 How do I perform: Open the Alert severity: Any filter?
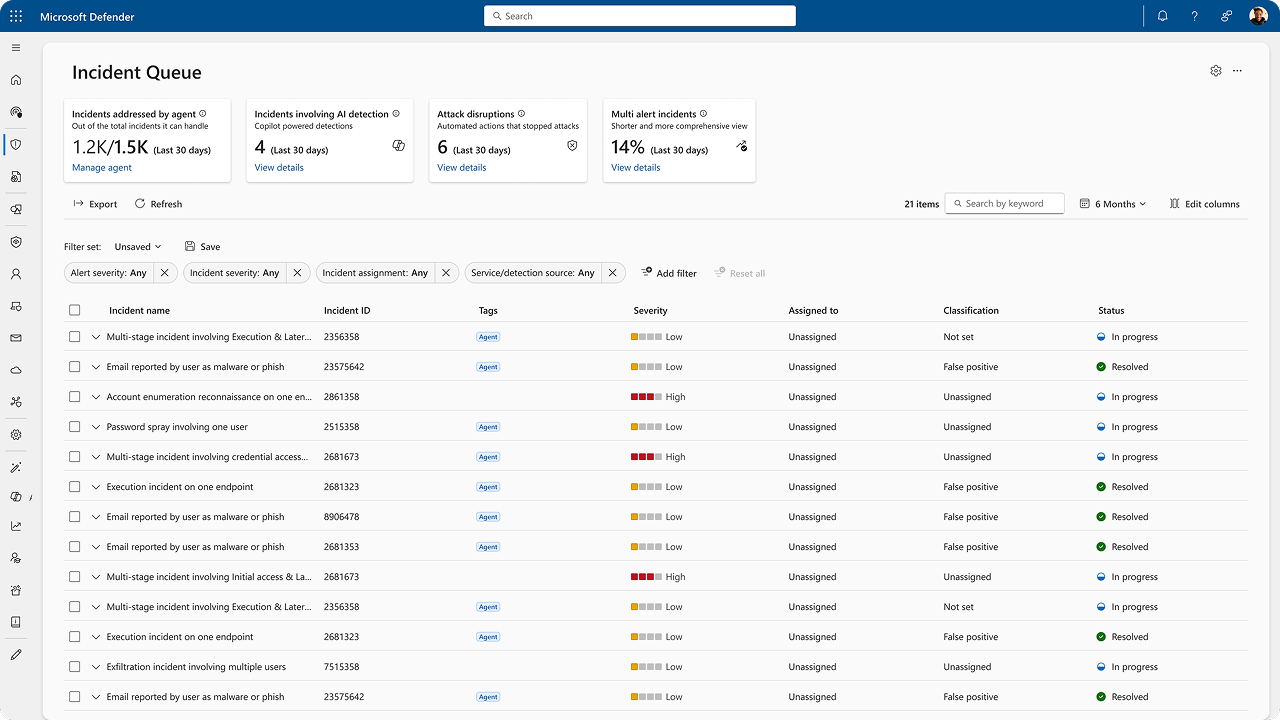coord(109,273)
